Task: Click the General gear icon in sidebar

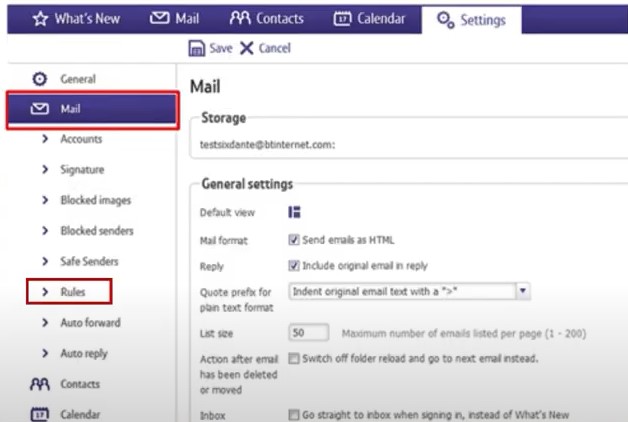Action: pyautogui.click(x=40, y=79)
